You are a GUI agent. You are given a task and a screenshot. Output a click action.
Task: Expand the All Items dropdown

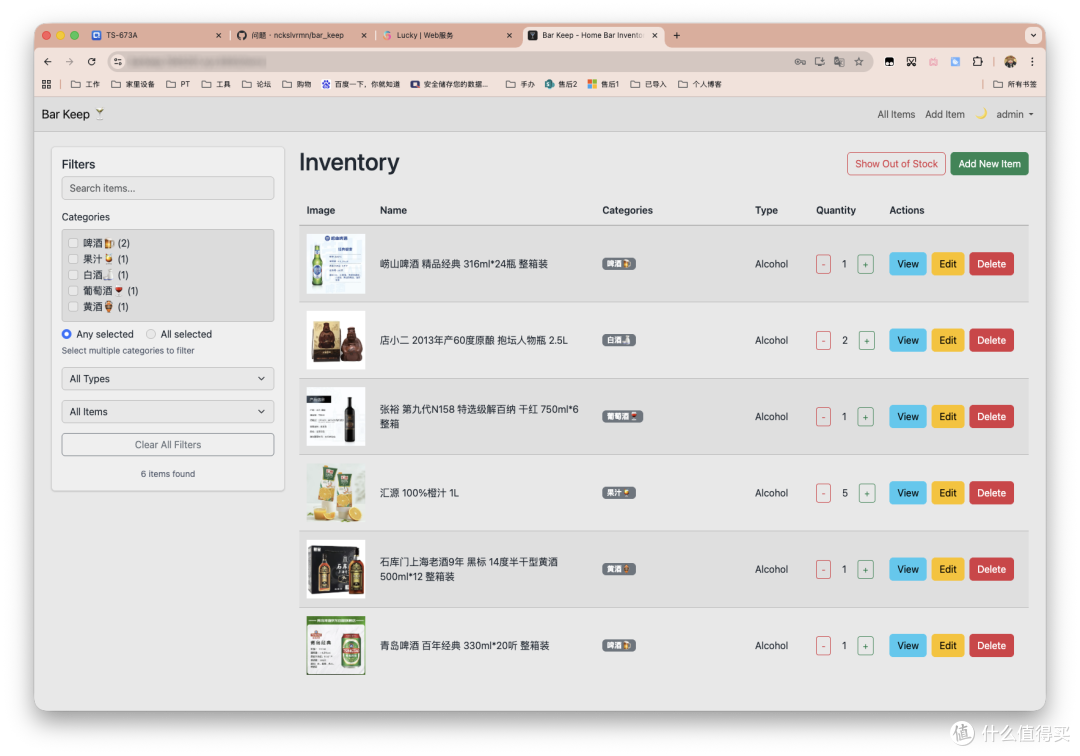(x=168, y=412)
